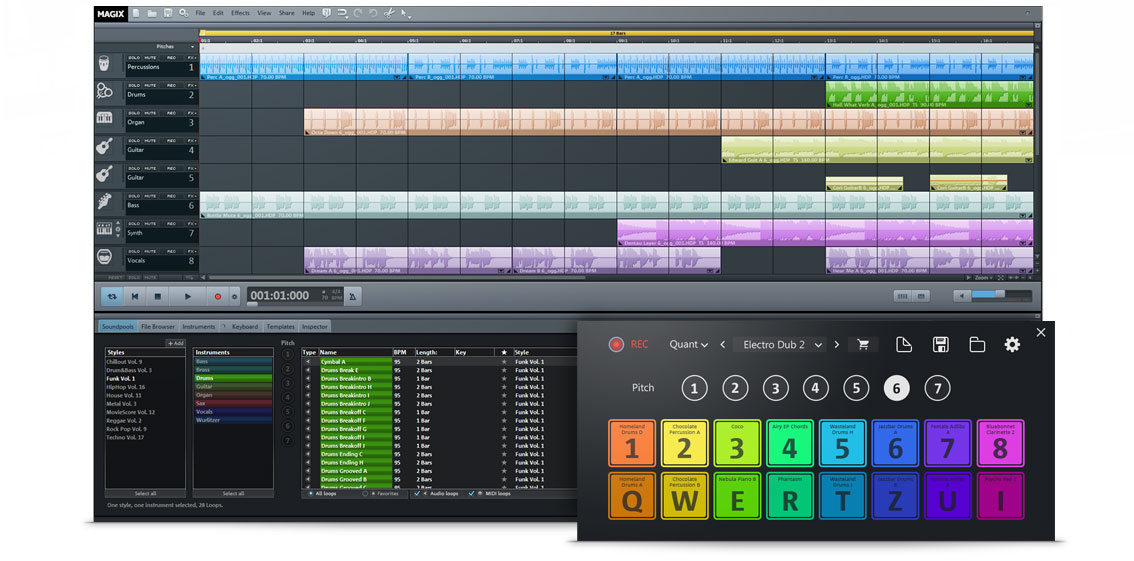Mute the Drums track

150,85
